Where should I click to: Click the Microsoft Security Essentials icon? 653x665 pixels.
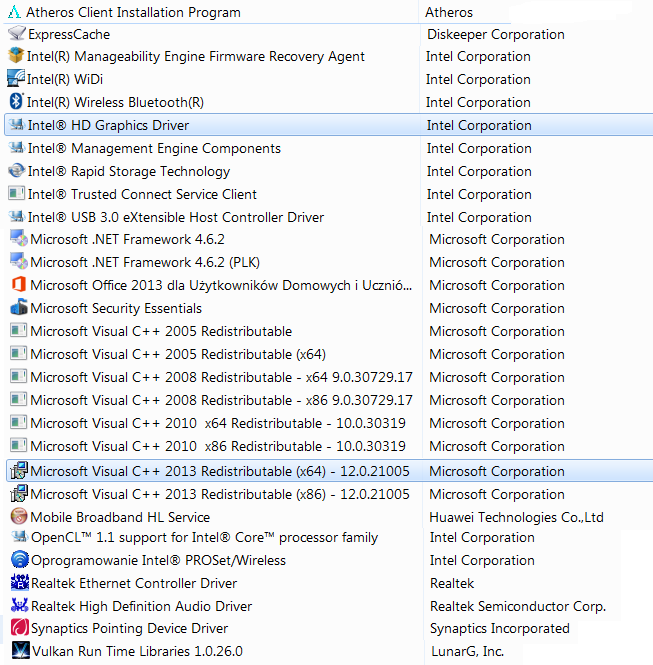[18, 308]
